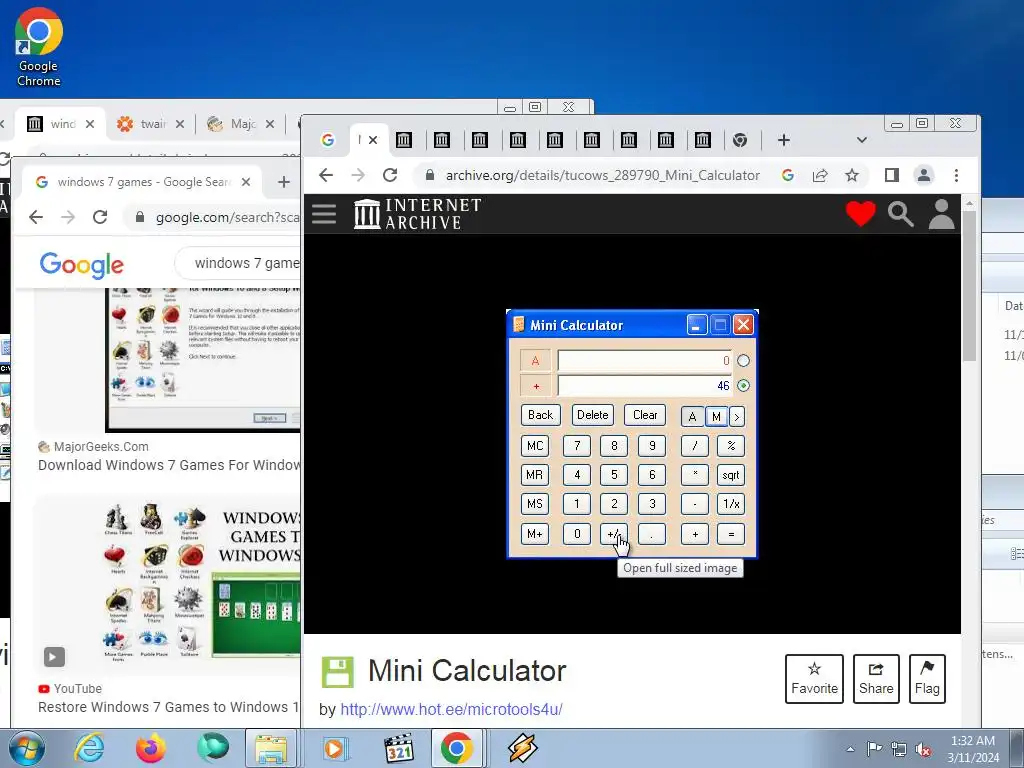Switch to the 'Majo' tab in back window

point(240,123)
